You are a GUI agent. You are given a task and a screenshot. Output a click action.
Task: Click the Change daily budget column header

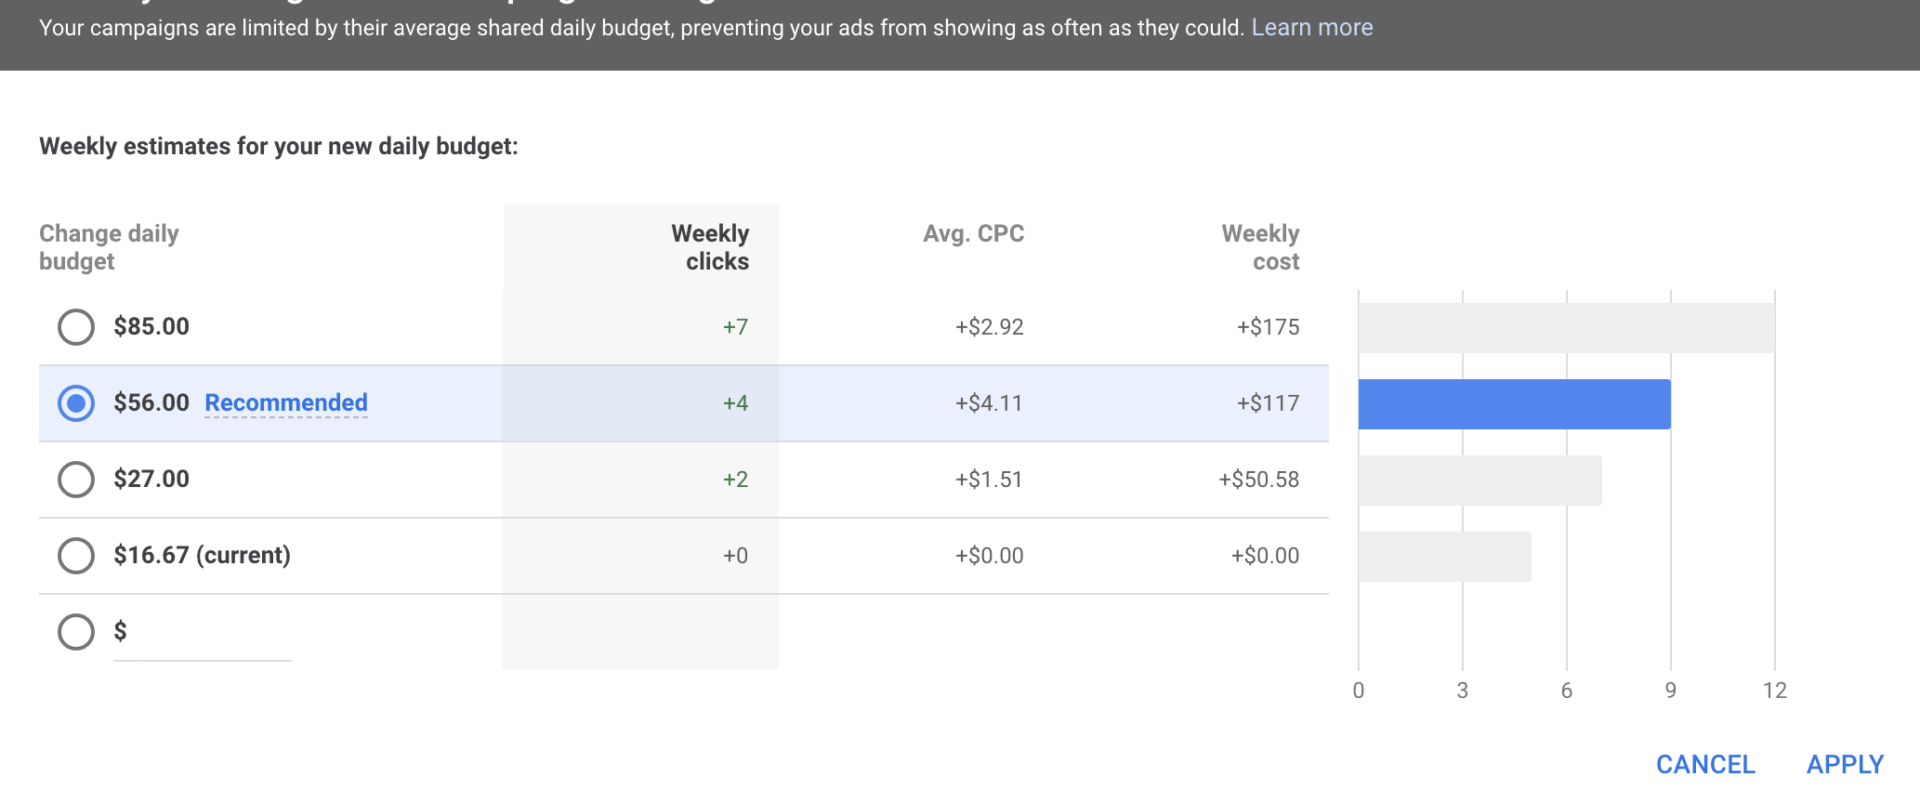tap(109, 247)
